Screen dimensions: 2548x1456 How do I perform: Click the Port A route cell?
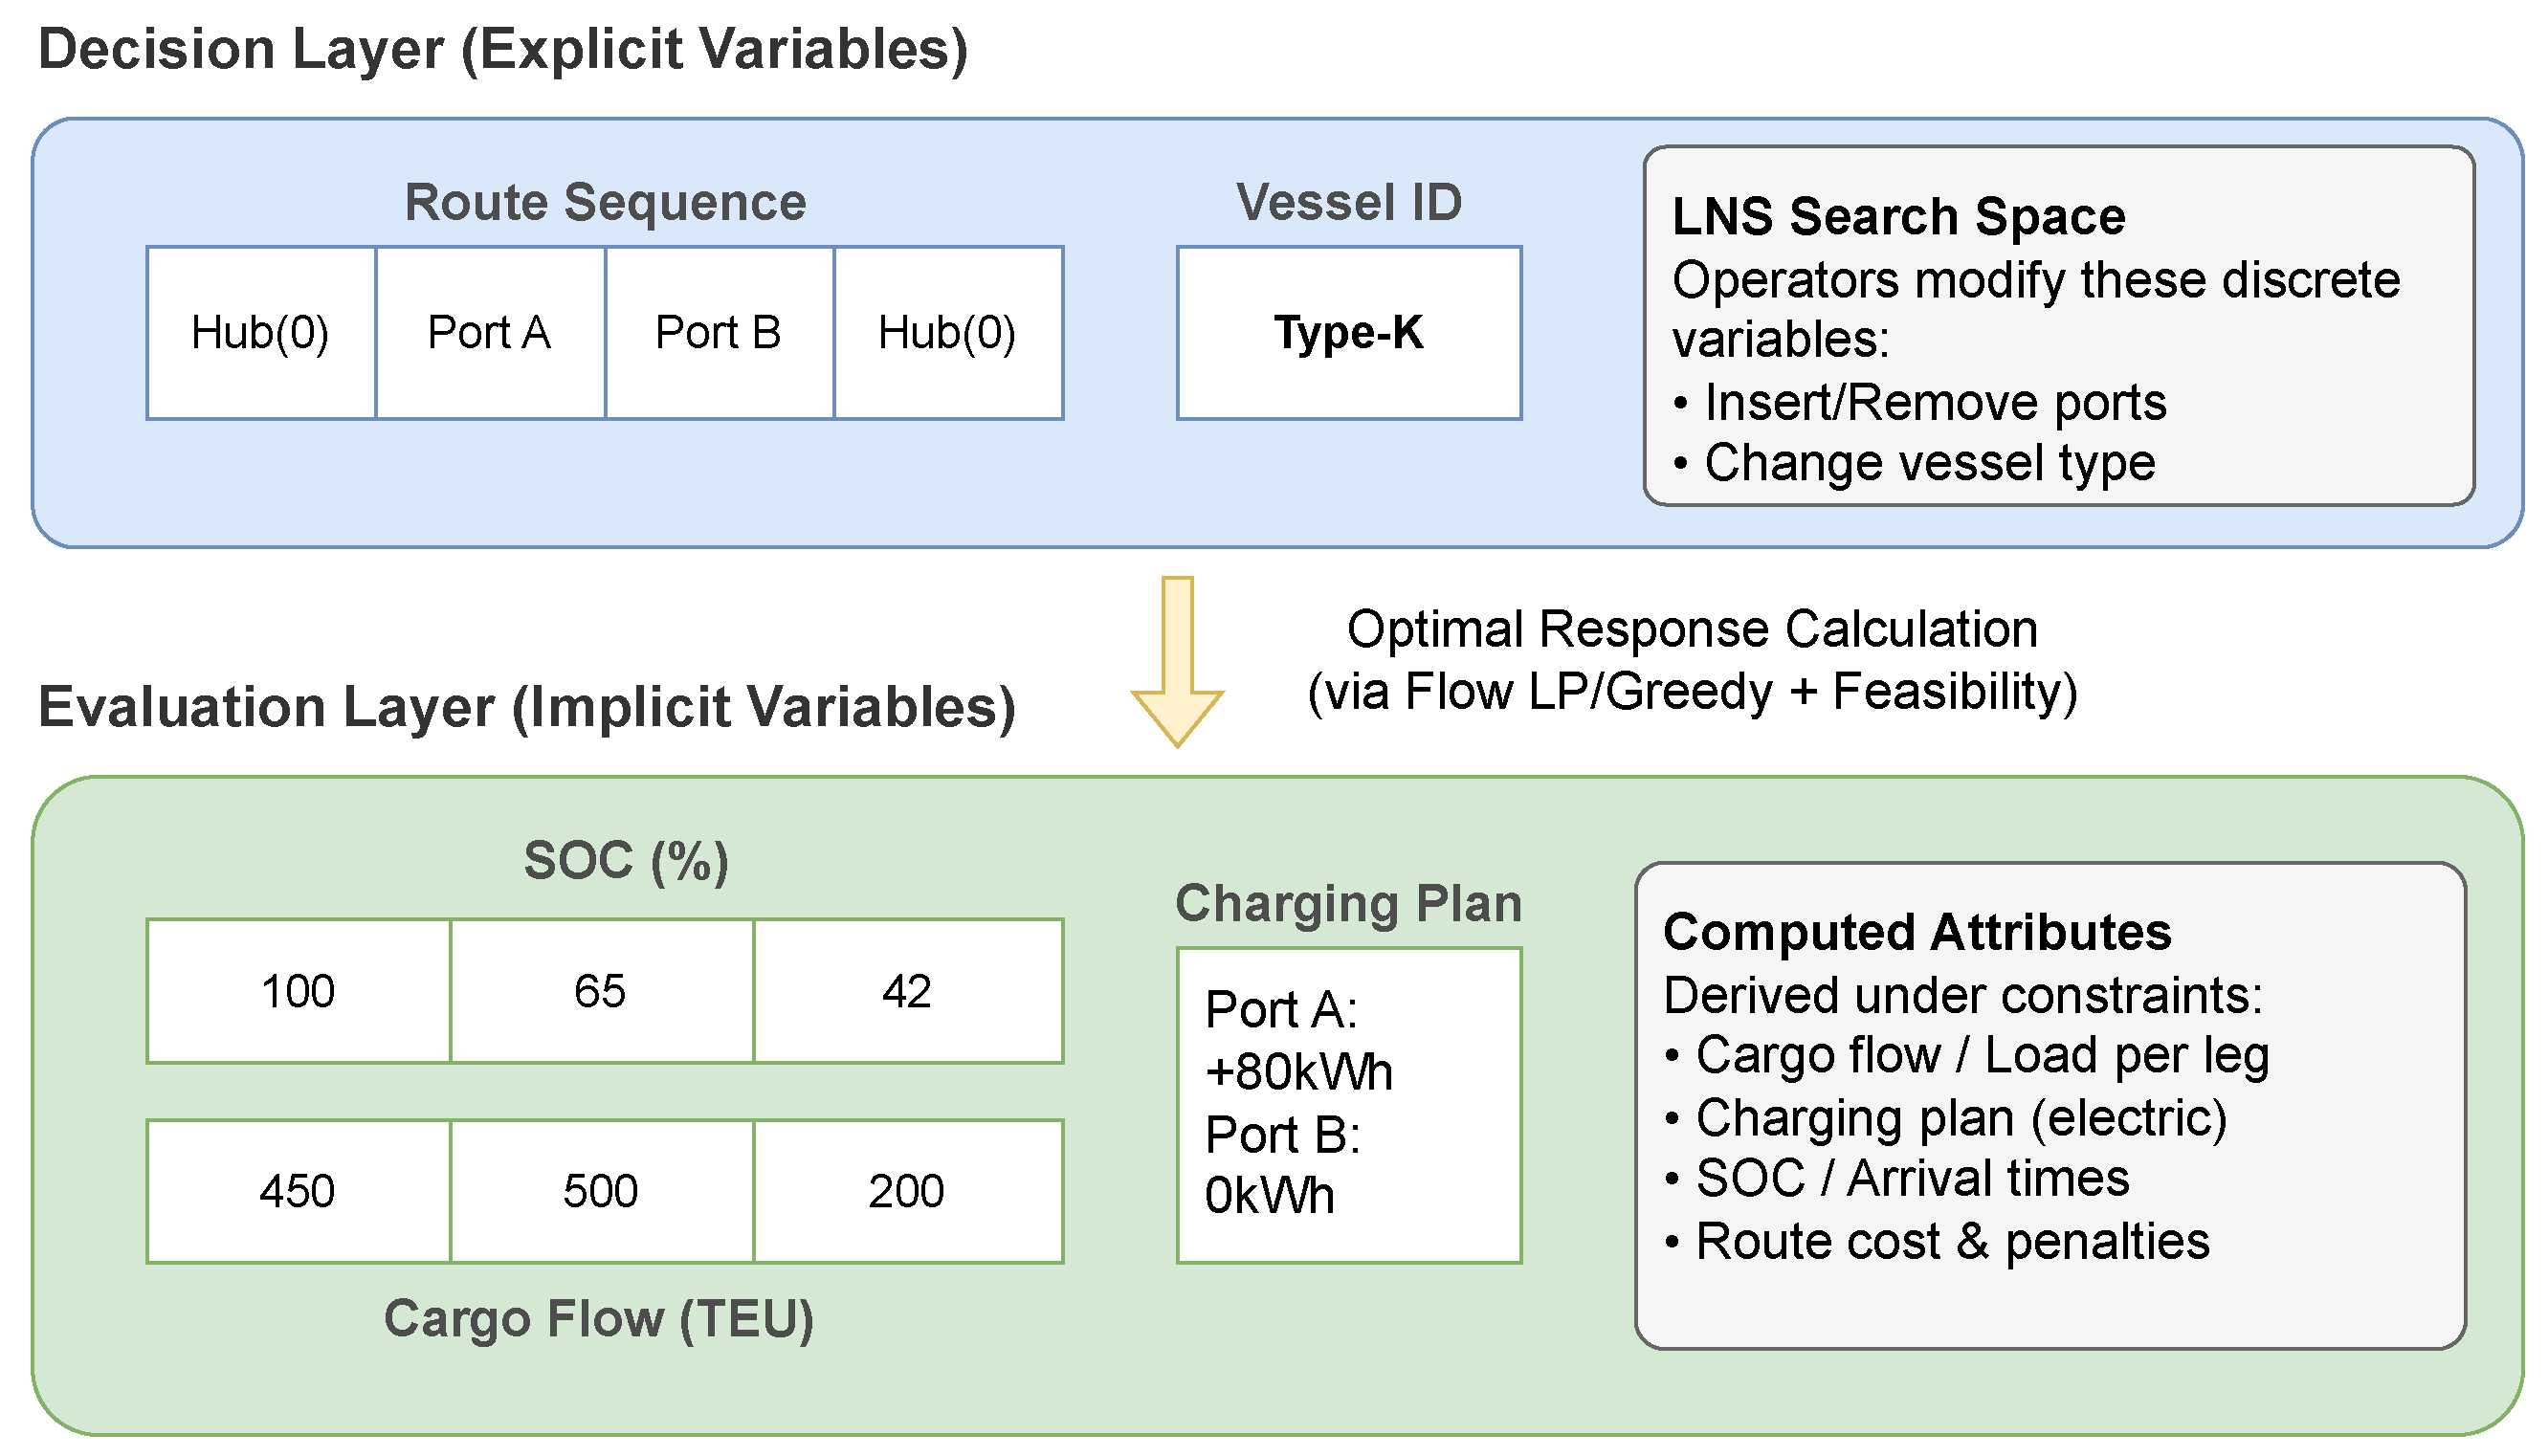[490, 333]
